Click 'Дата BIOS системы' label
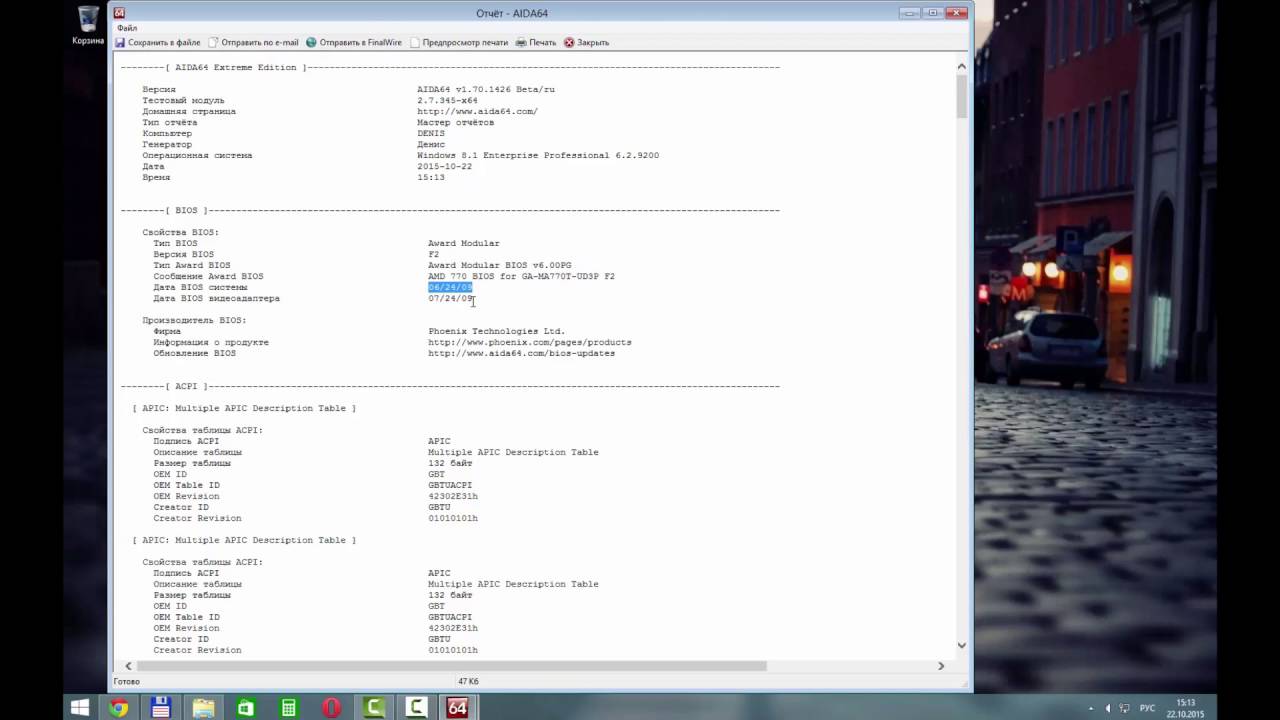This screenshot has width=1280, height=720. tap(200, 288)
